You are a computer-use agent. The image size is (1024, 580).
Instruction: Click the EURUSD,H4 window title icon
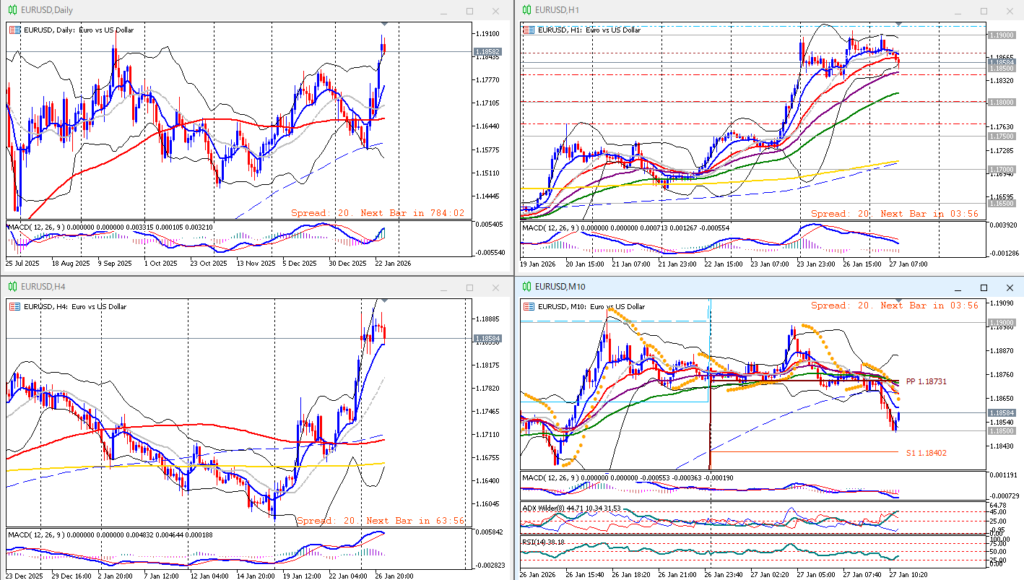coord(12,287)
